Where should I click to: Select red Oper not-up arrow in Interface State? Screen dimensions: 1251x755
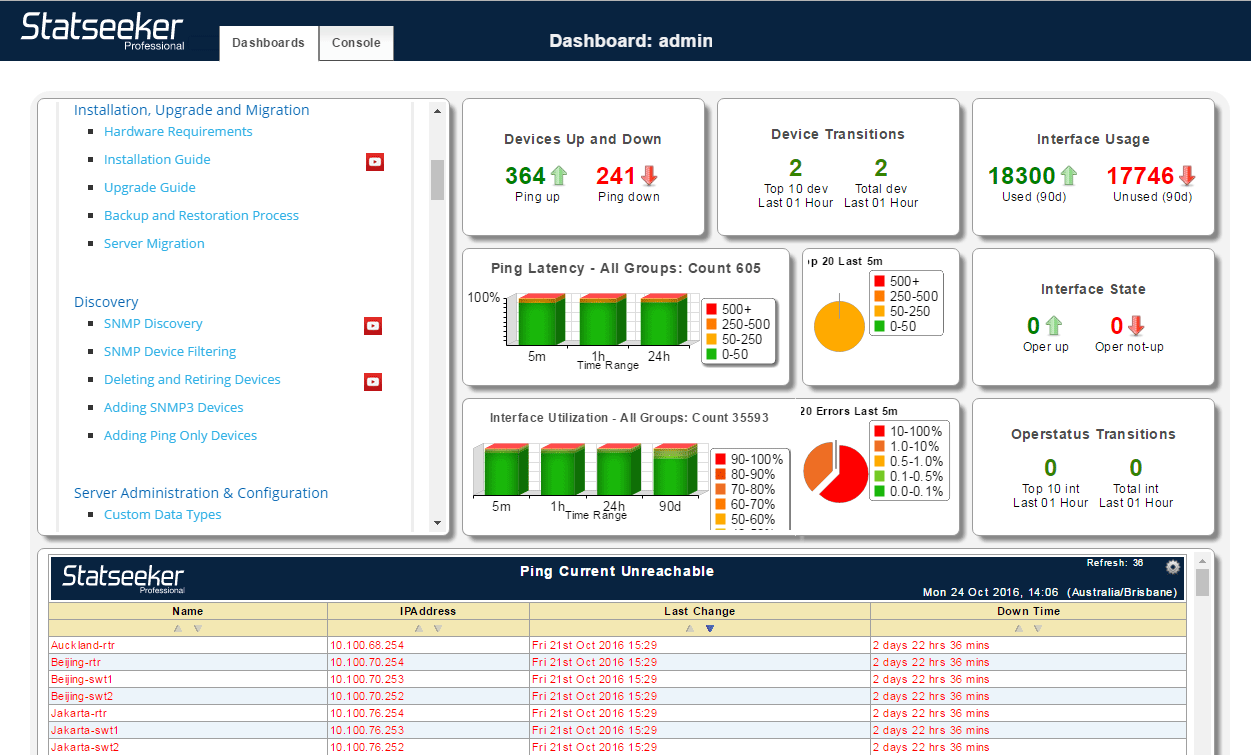click(x=1135, y=326)
